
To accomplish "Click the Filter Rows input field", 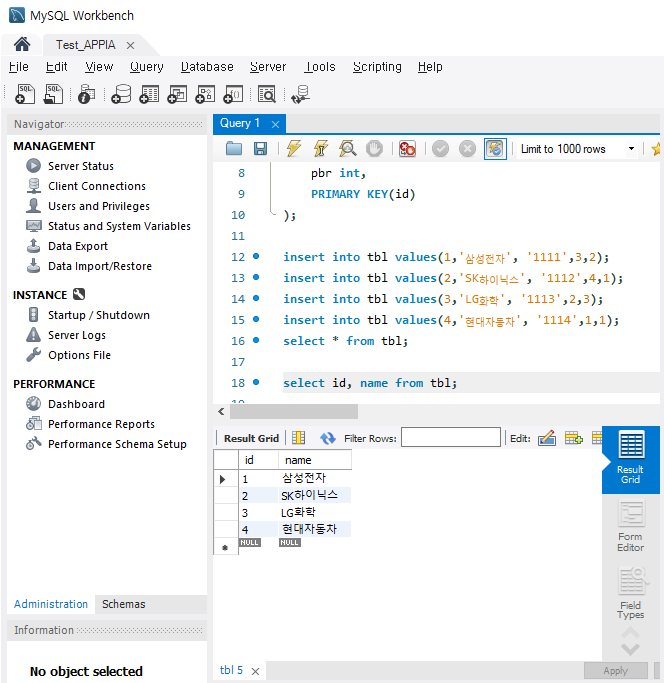I will coord(451,437).
